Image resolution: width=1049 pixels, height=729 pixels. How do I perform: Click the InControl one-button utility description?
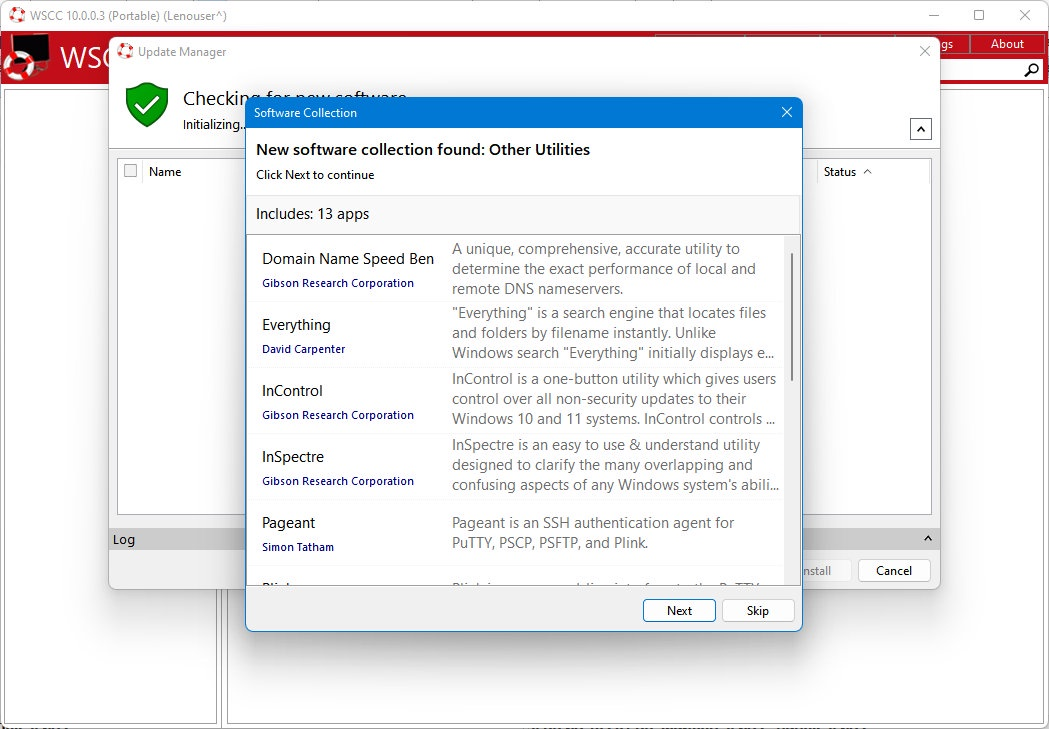(x=613, y=399)
